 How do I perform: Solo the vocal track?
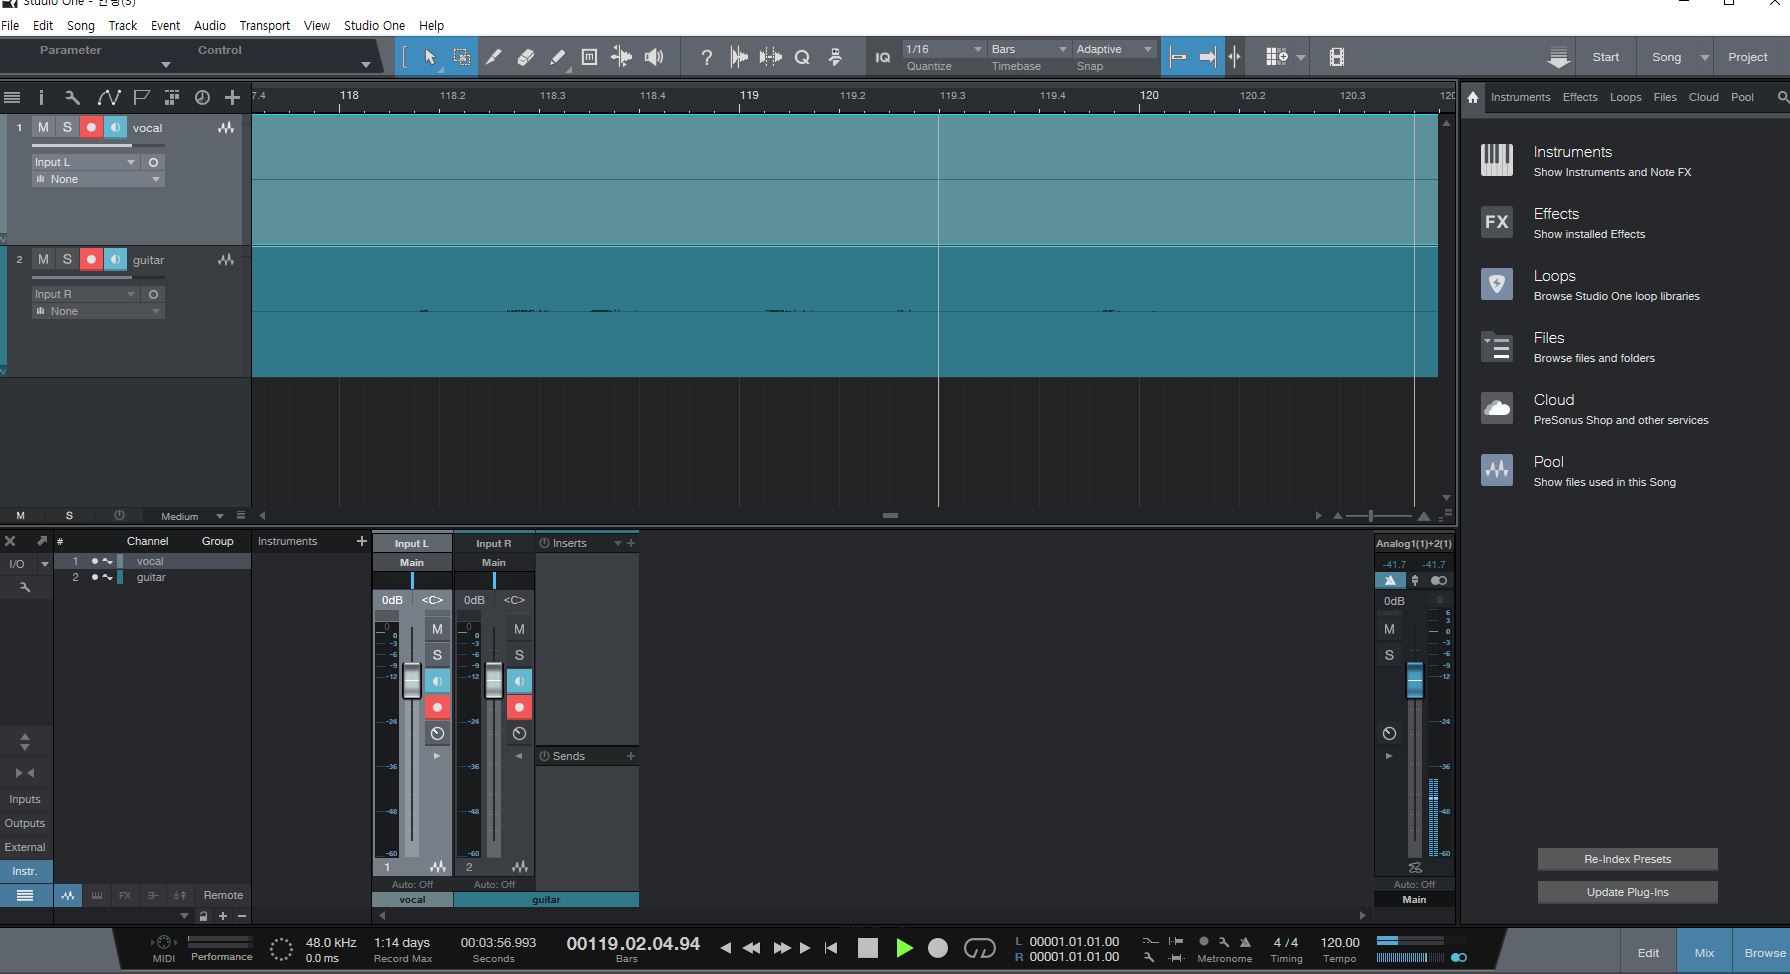coord(67,127)
